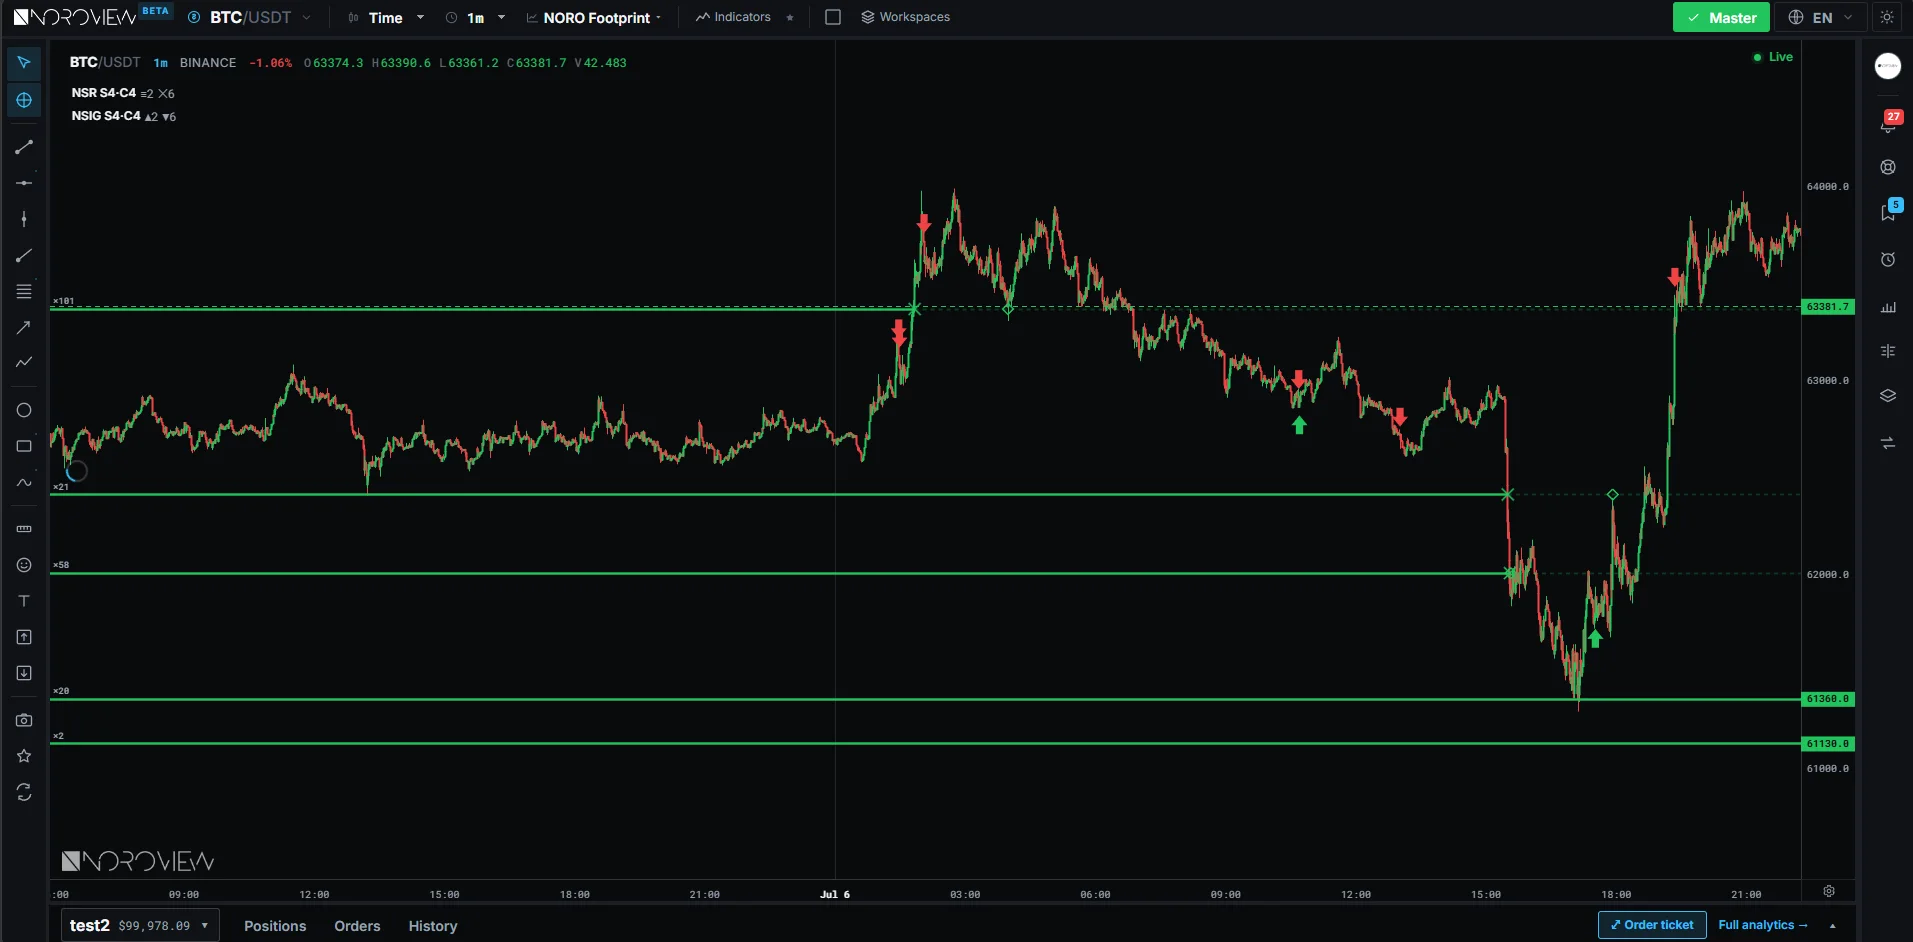Open the Indicators menu
The width and height of the screenshot is (1913, 942).
733,17
